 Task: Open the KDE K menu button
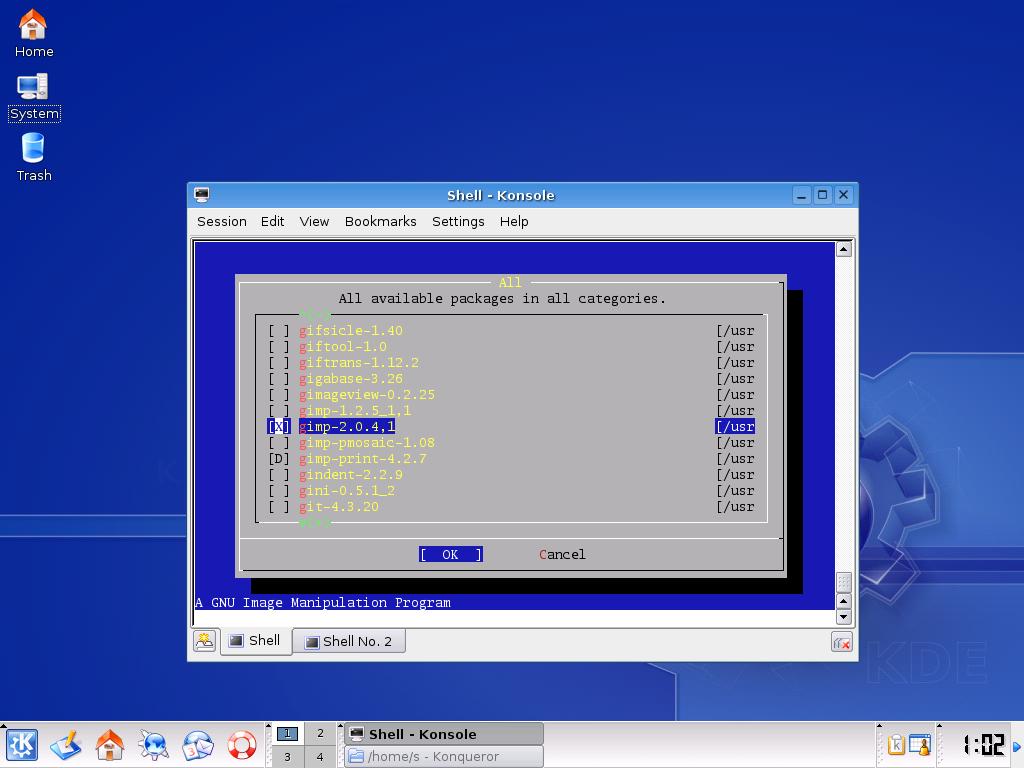click(x=22, y=745)
